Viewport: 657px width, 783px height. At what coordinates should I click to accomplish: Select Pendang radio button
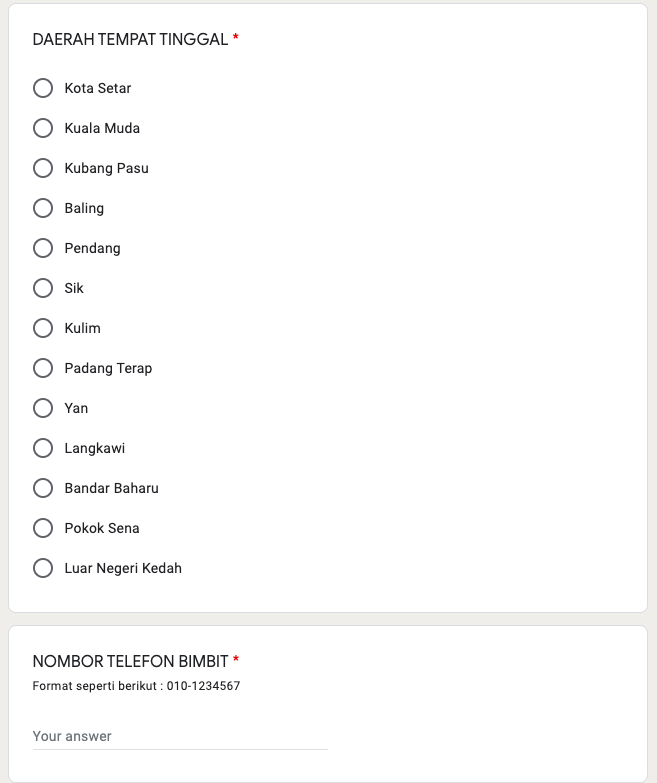pyautogui.click(x=43, y=248)
